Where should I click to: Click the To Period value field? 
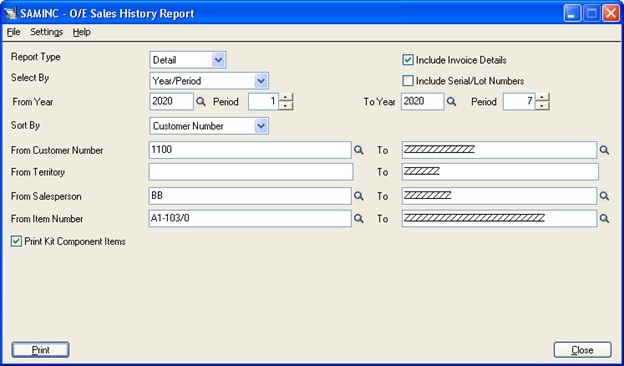click(519, 101)
